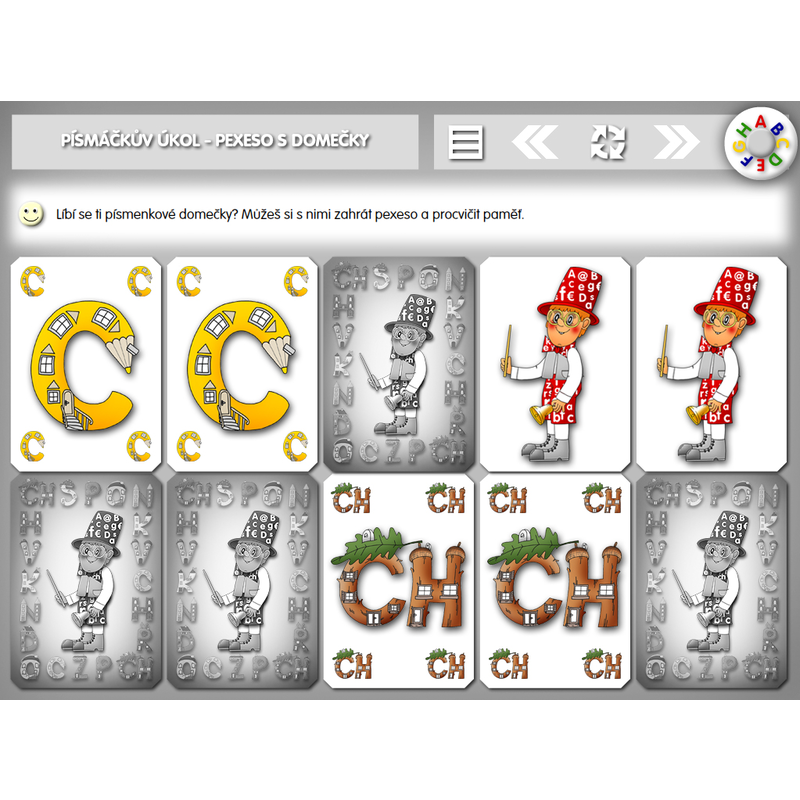Select the first red-hat Písmáček character card
Viewport: 800px width, 800px height.
555,364
